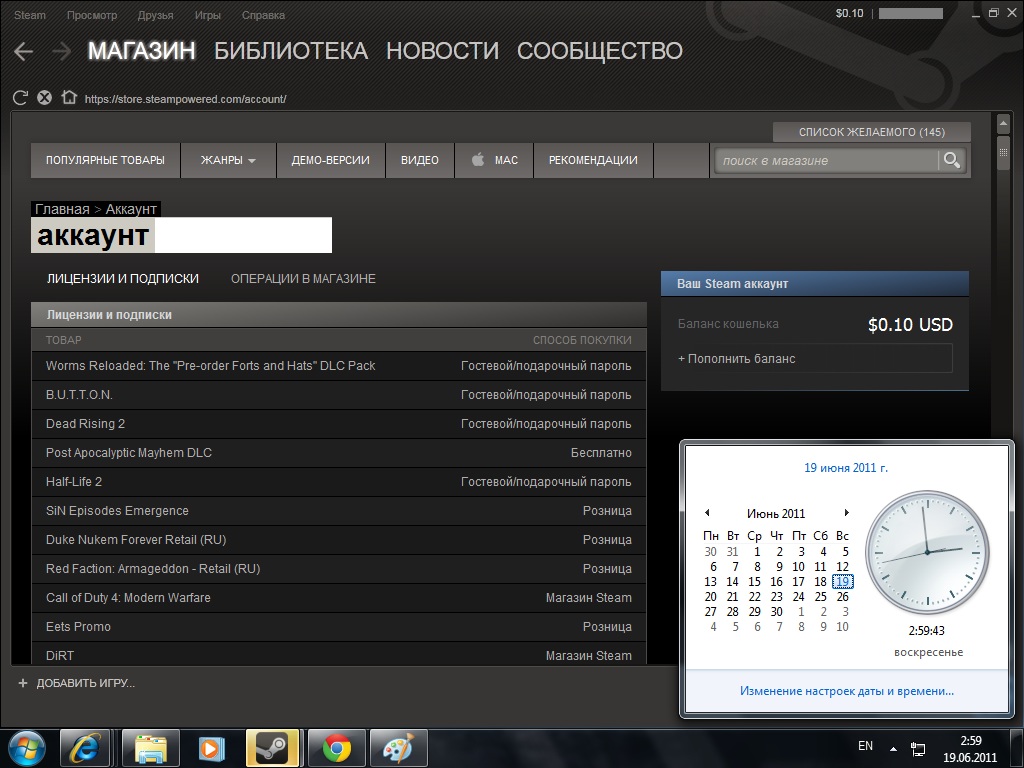This screenshot has width=1024, height=768.
Task: Open the Просмотр menu
Action: point(92,15)
